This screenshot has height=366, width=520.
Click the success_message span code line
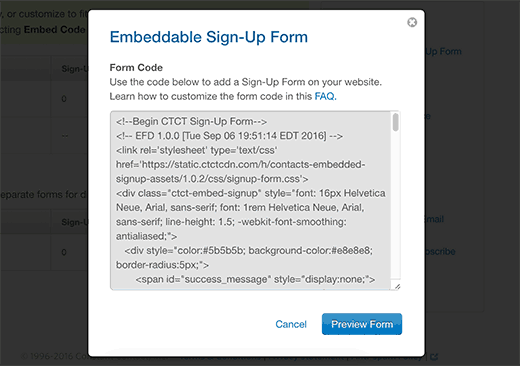point(255,279)
